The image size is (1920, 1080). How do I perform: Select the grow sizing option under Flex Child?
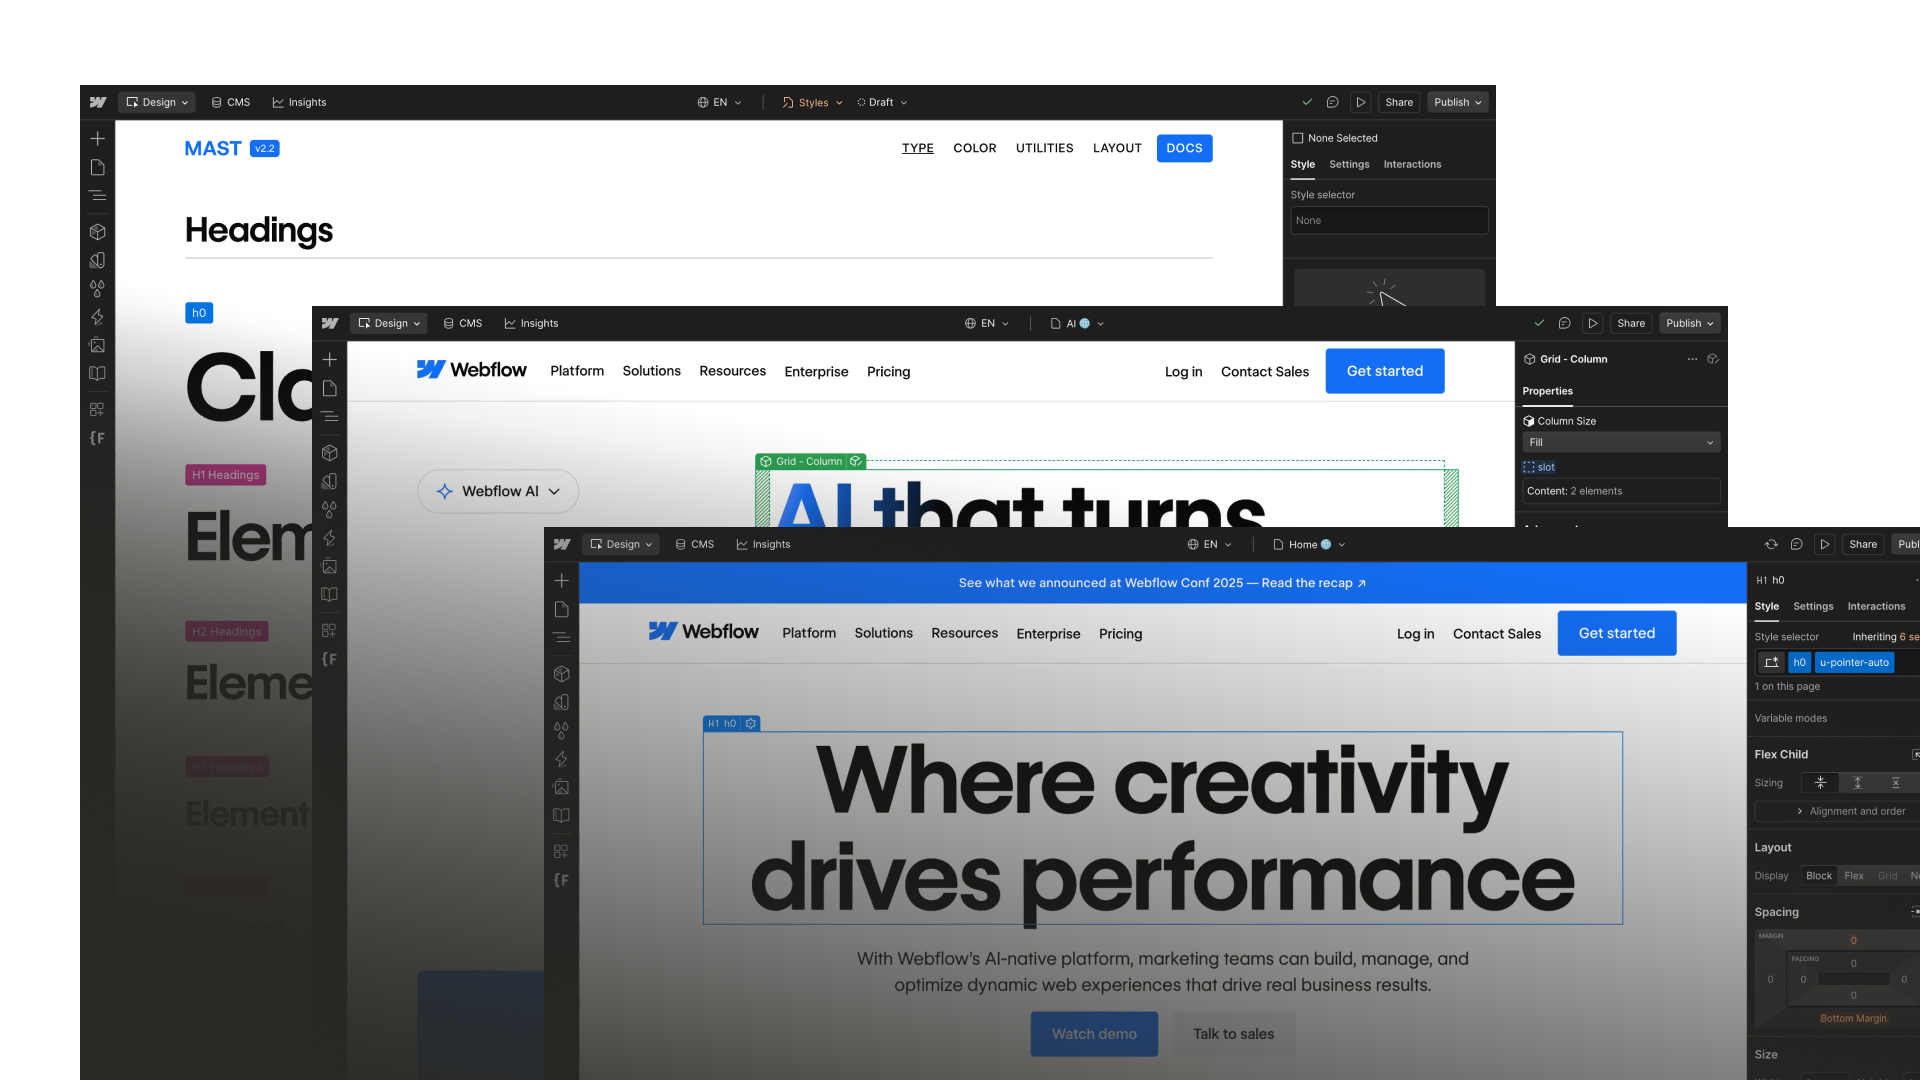tap(1858, 783)
